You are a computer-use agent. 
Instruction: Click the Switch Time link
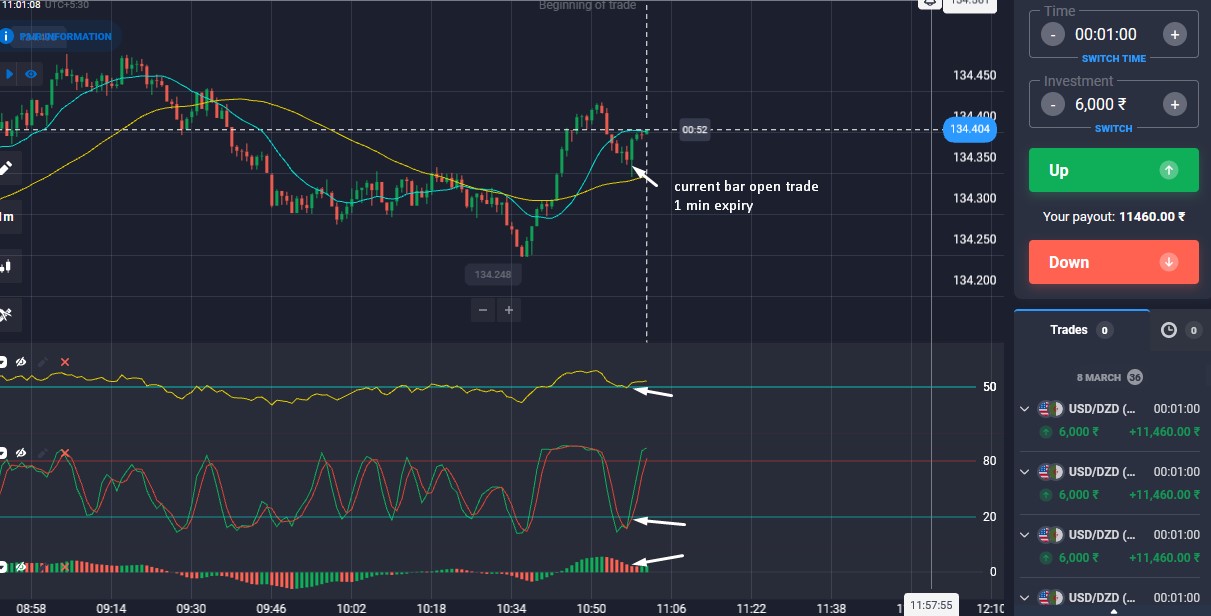point(1113,59)
